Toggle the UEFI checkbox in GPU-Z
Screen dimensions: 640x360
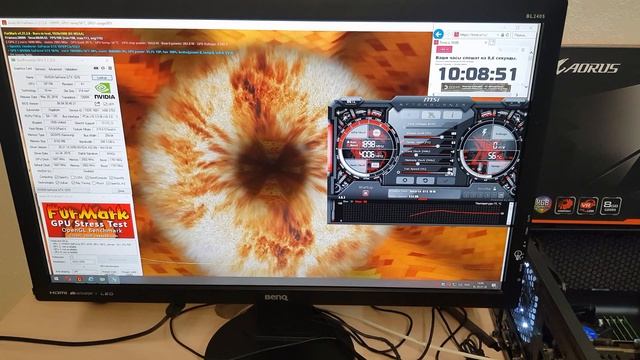pyautogui.click(x=106, y=104)
